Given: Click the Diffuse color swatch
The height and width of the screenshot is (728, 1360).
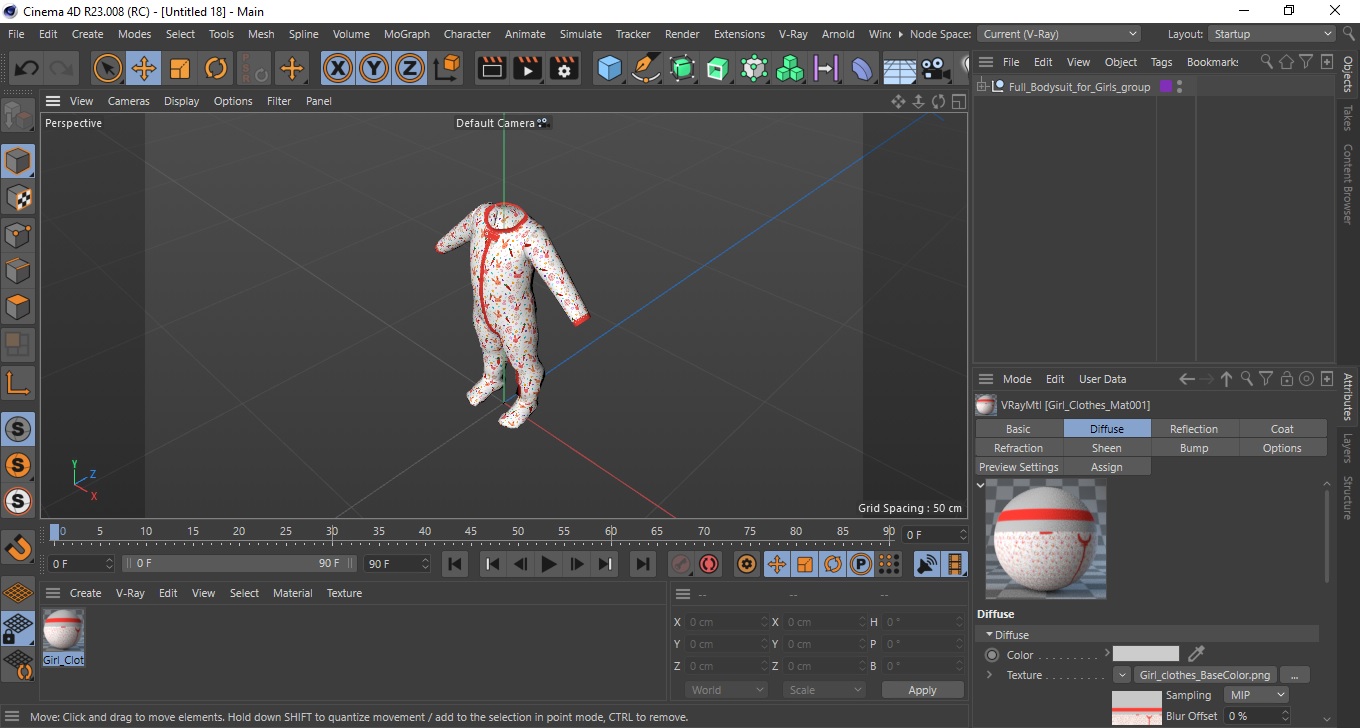Looking at the screenshot, I should 1146,654.
